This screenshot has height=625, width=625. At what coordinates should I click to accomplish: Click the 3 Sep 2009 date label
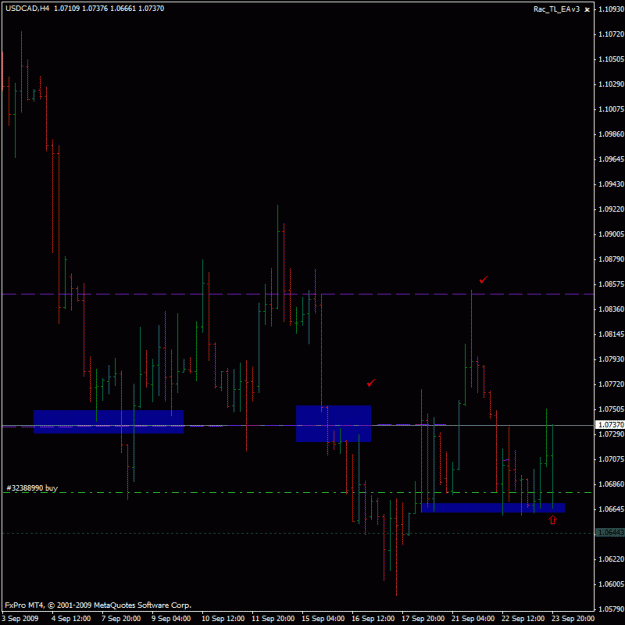click(20, 619)
